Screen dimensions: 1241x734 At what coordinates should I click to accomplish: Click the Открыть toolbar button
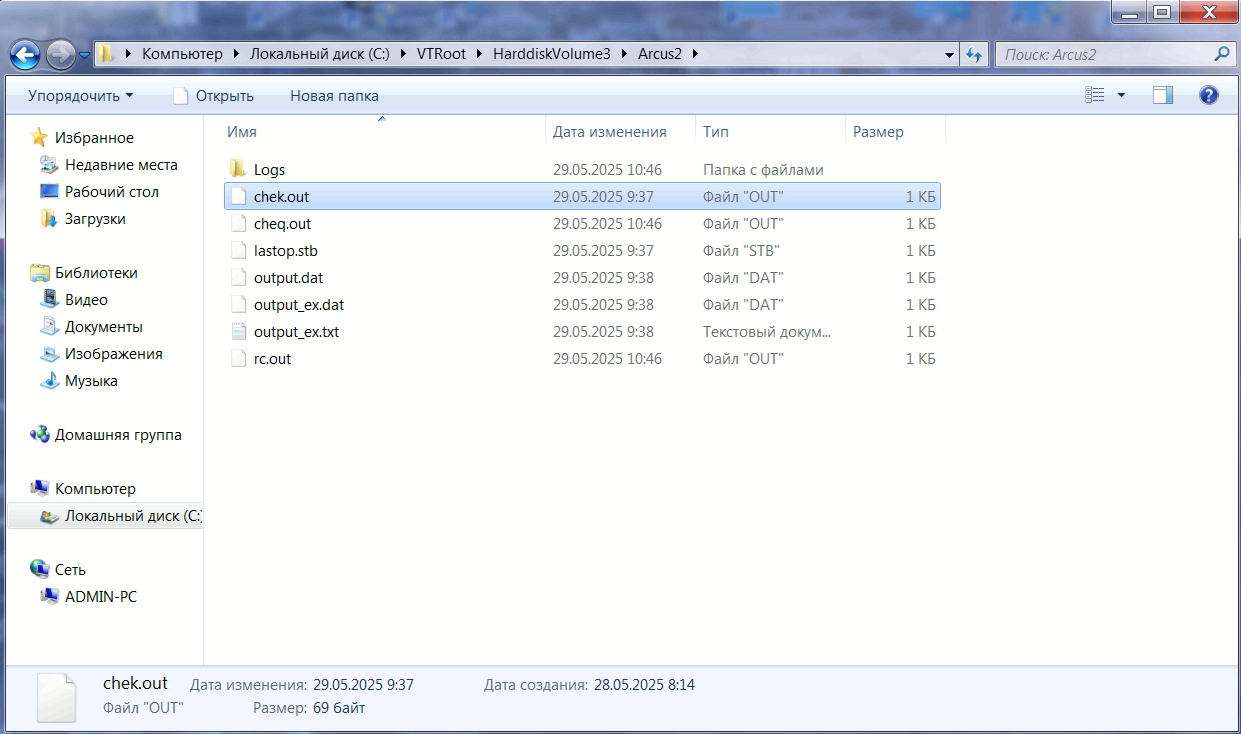pos(213,96)
